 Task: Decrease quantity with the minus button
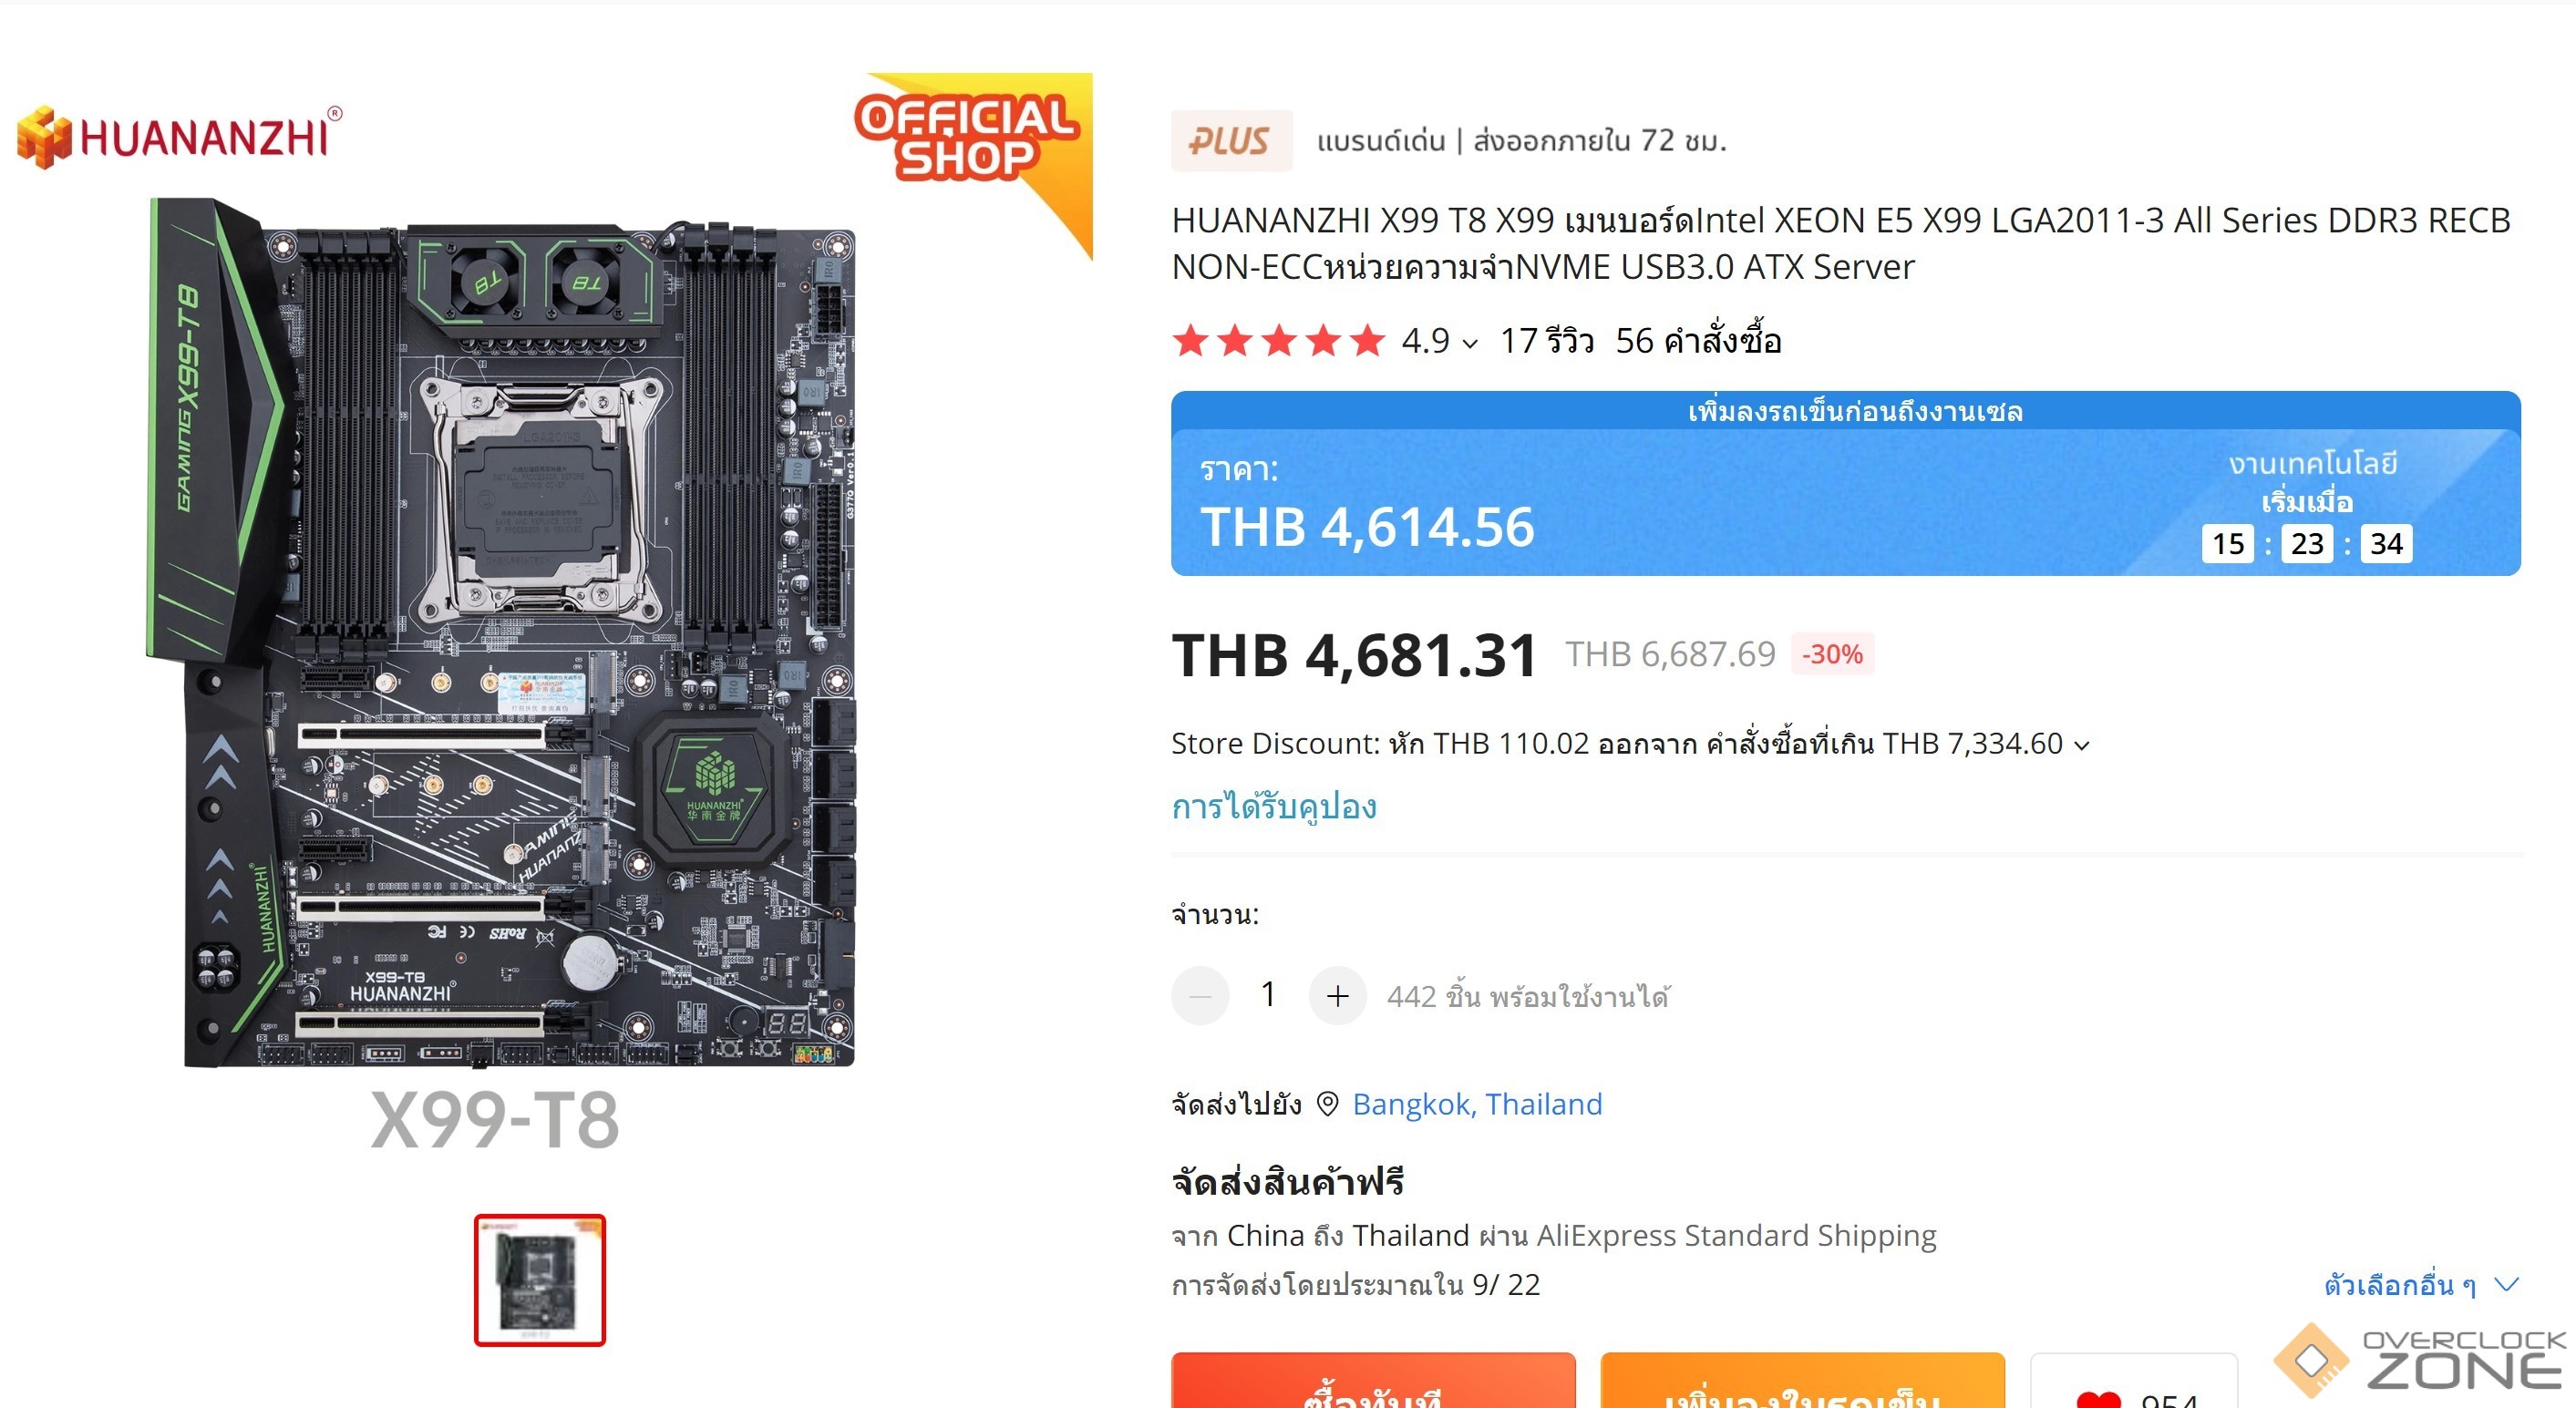(1200, 996)
